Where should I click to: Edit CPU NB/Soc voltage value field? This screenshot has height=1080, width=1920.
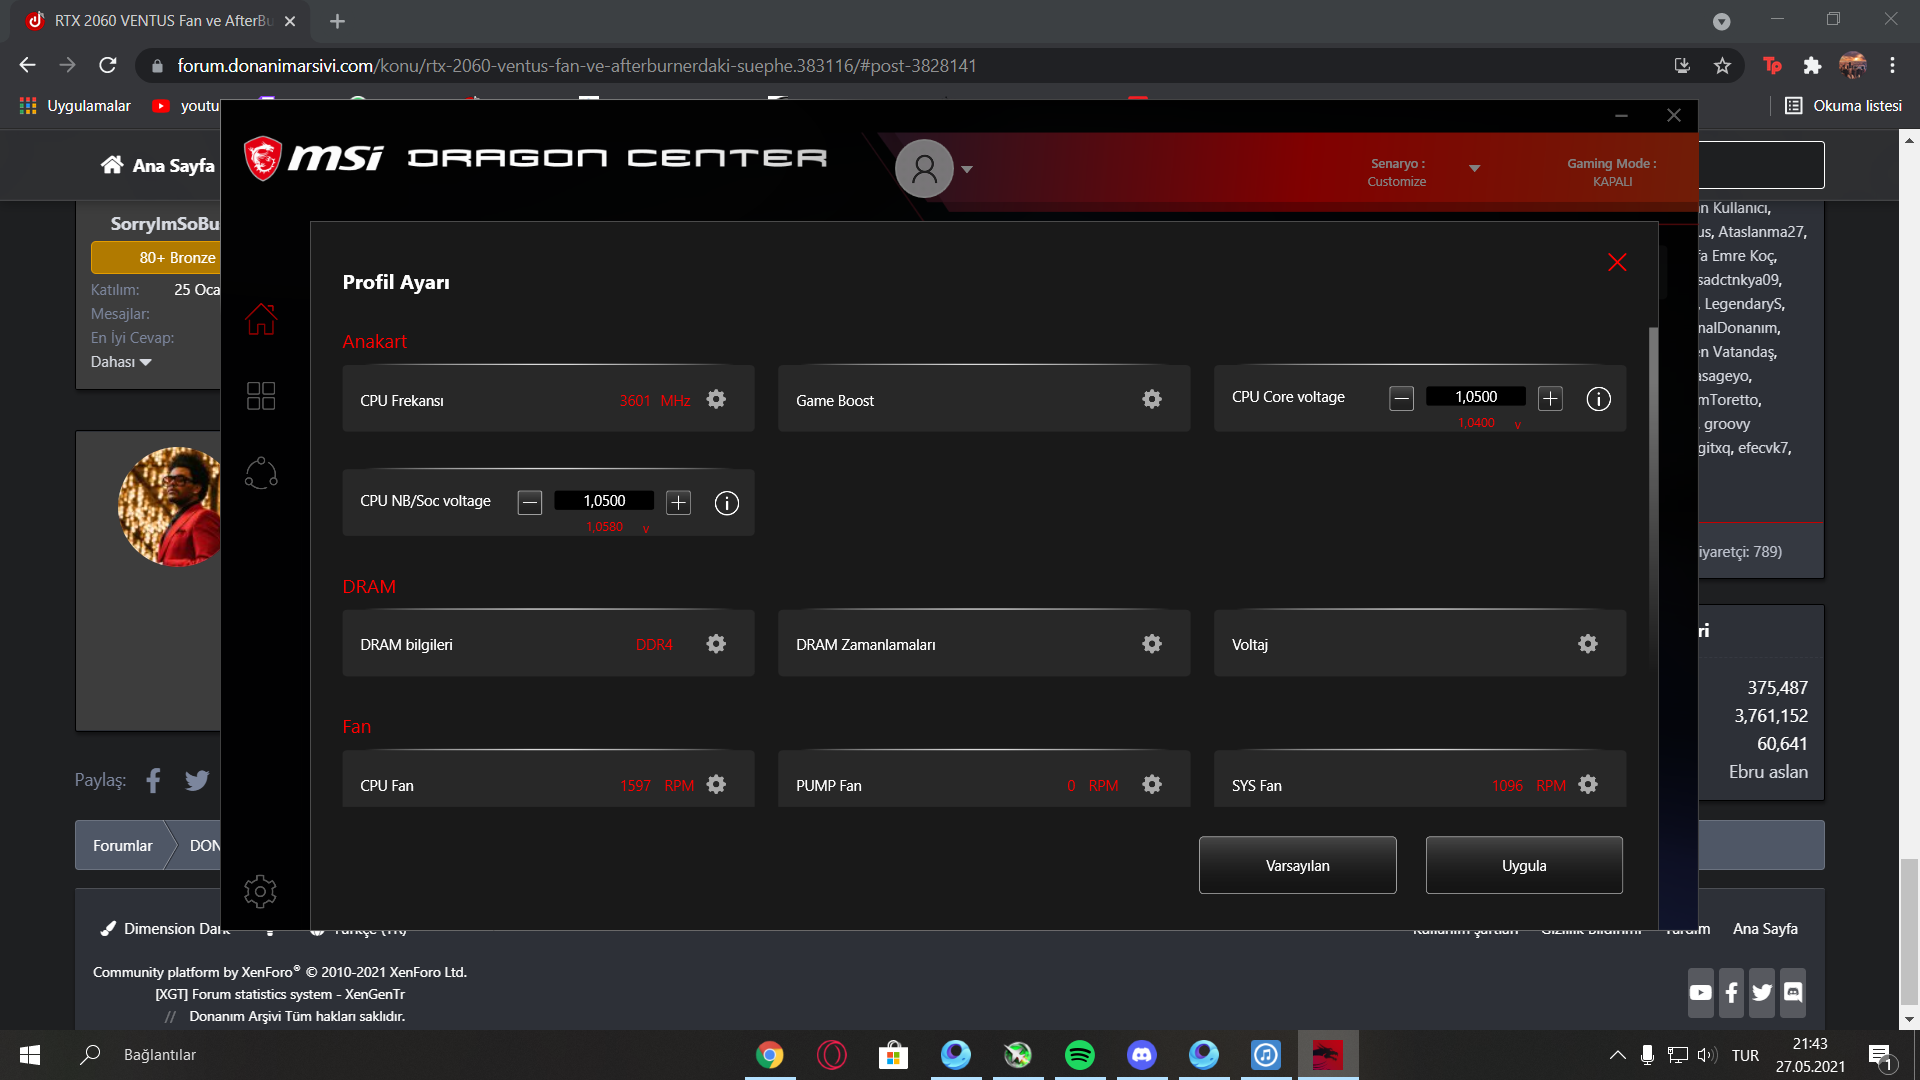click(604, 501)
